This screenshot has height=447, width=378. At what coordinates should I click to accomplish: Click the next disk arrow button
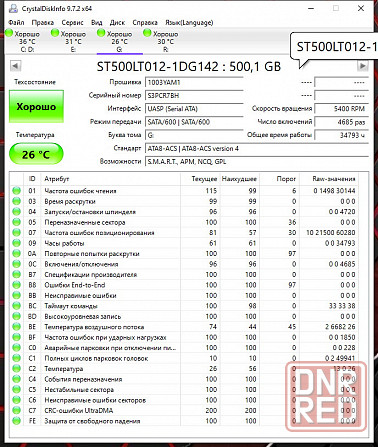pyautogui.click(x=363, y=66)
